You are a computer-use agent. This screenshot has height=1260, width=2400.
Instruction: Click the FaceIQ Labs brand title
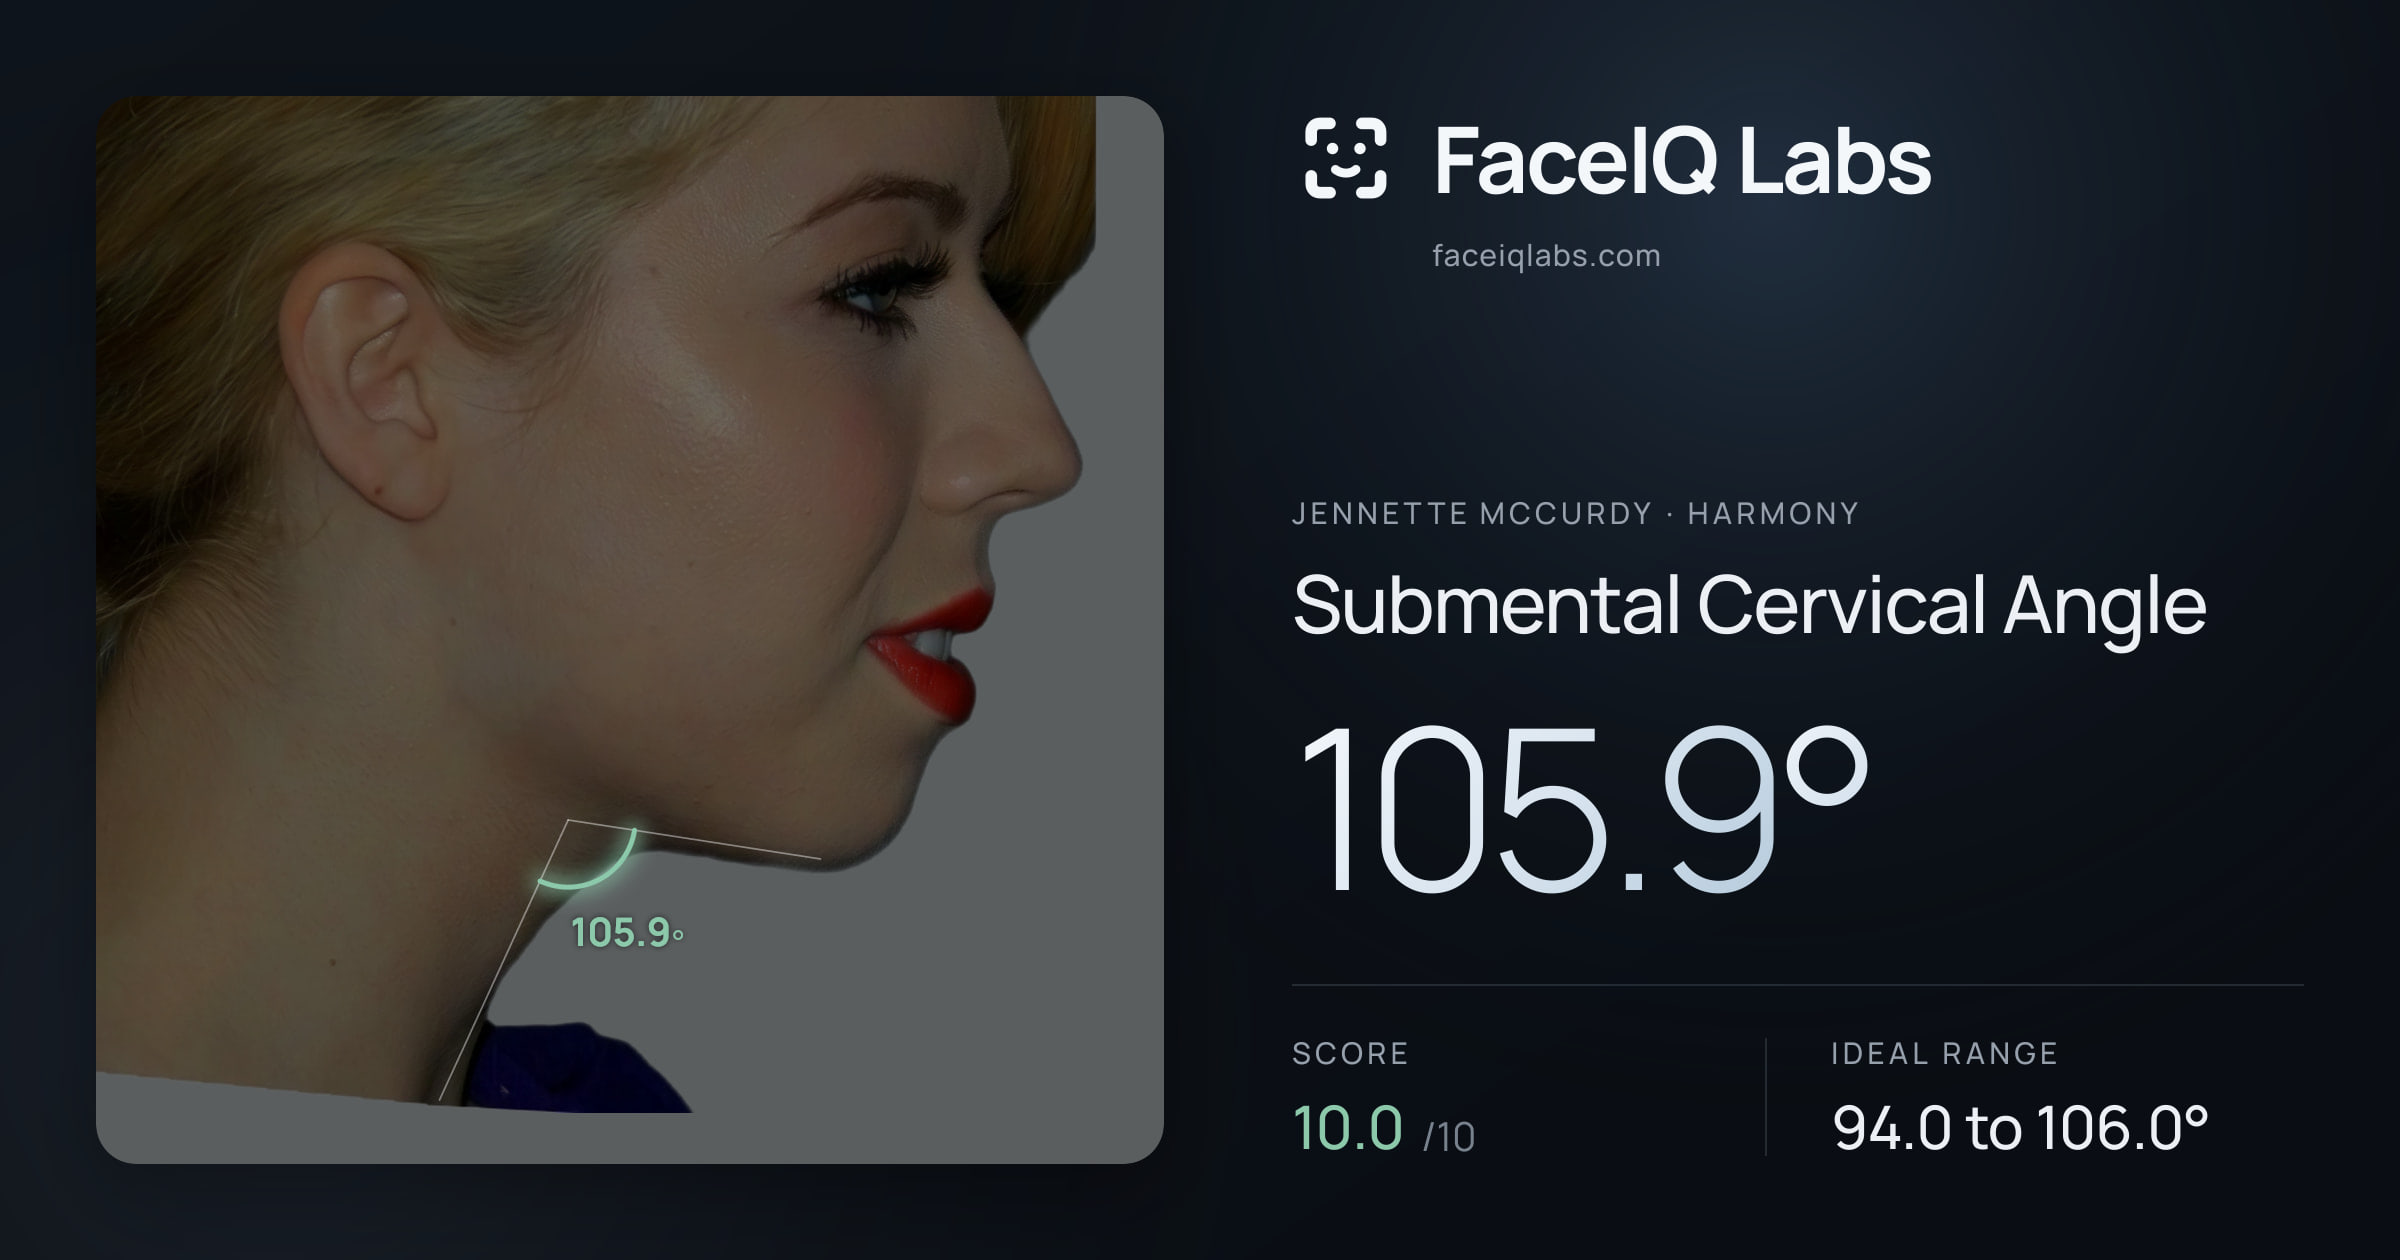click(1682, 160)
